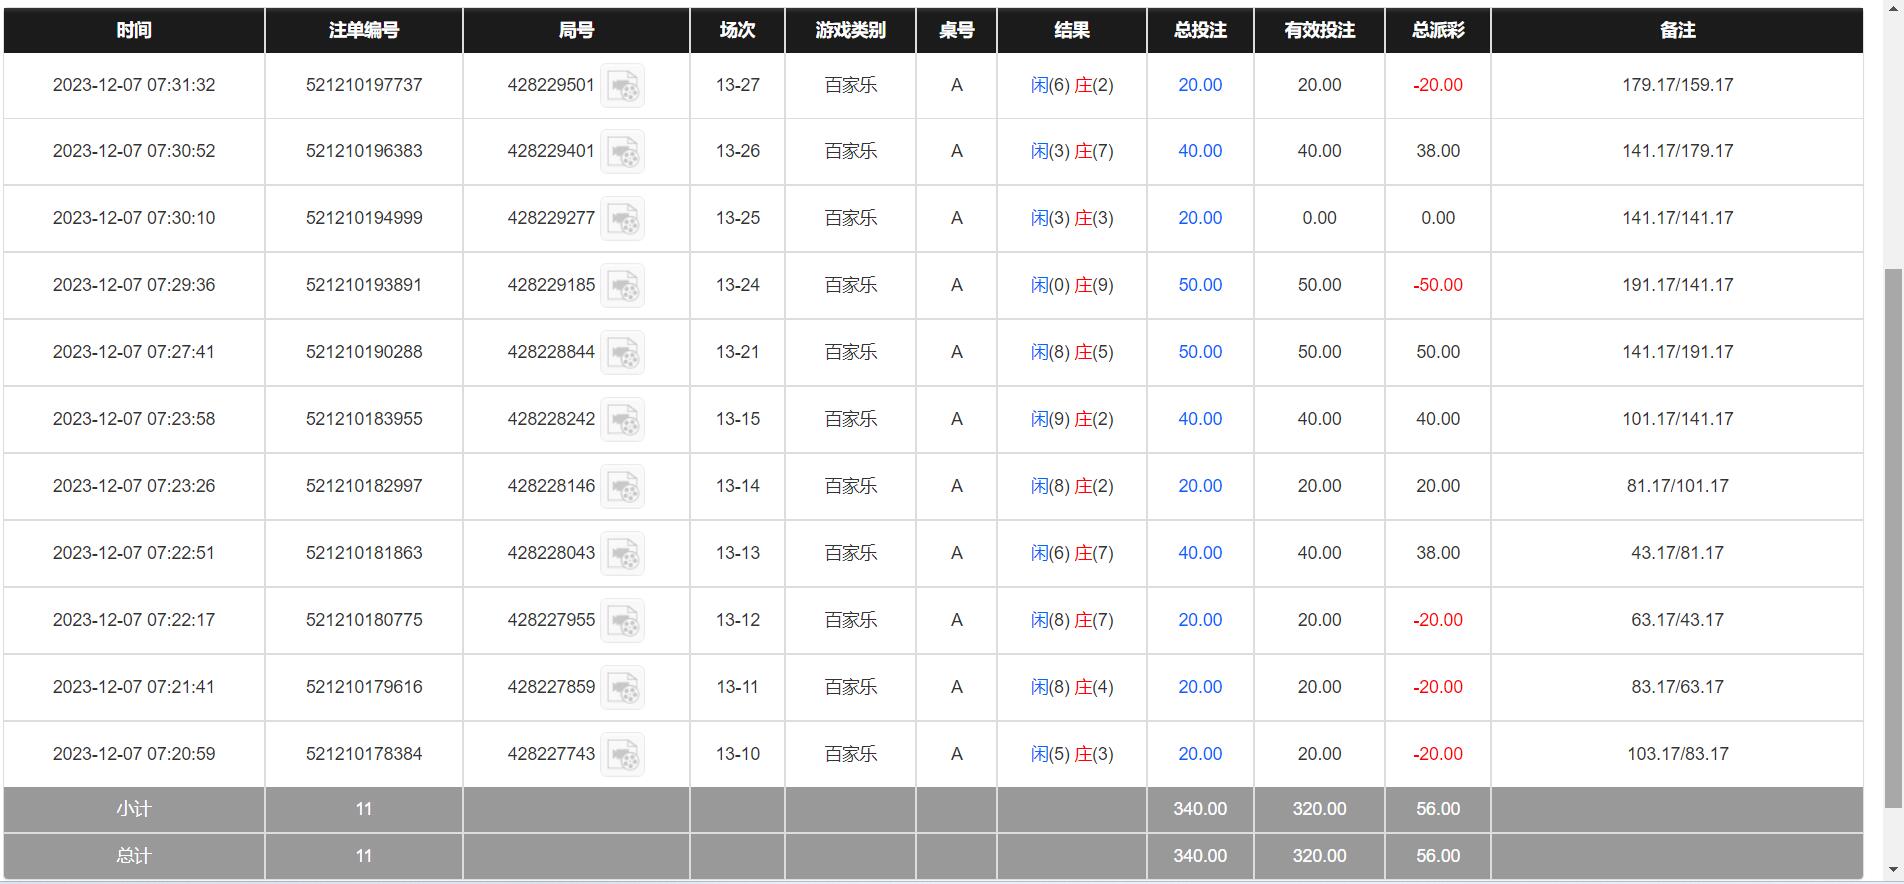Screen dimensions: 1904x884
Task: Click the 总派彩 column header
Action: [x=1438, y=30]
